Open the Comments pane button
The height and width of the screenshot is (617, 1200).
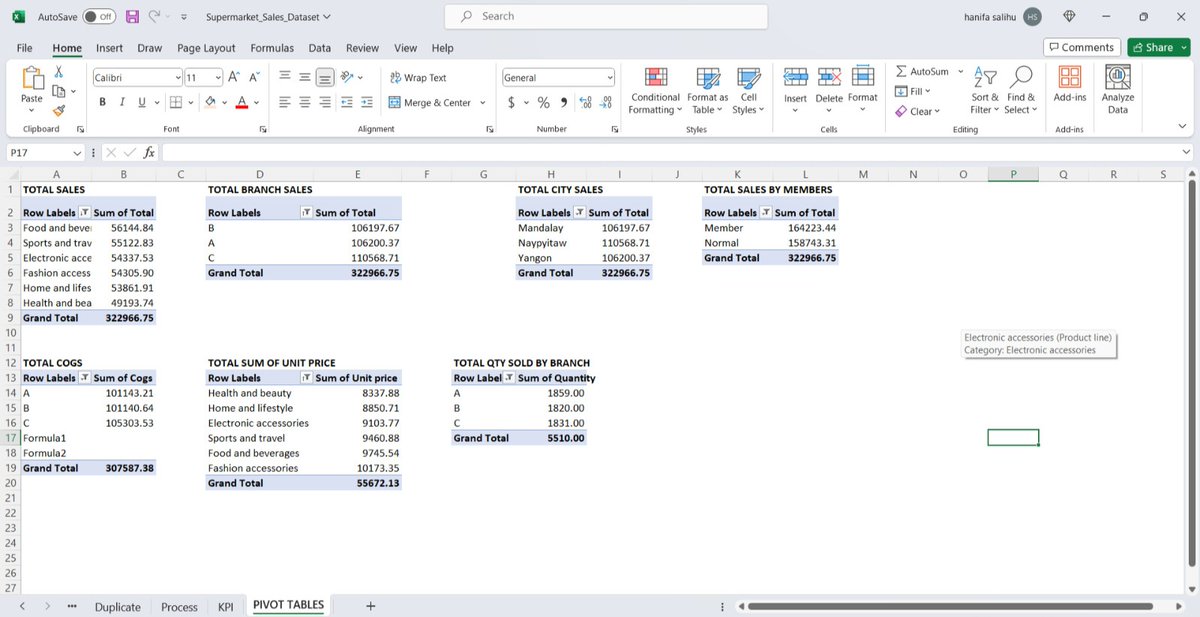(1081, 47)
